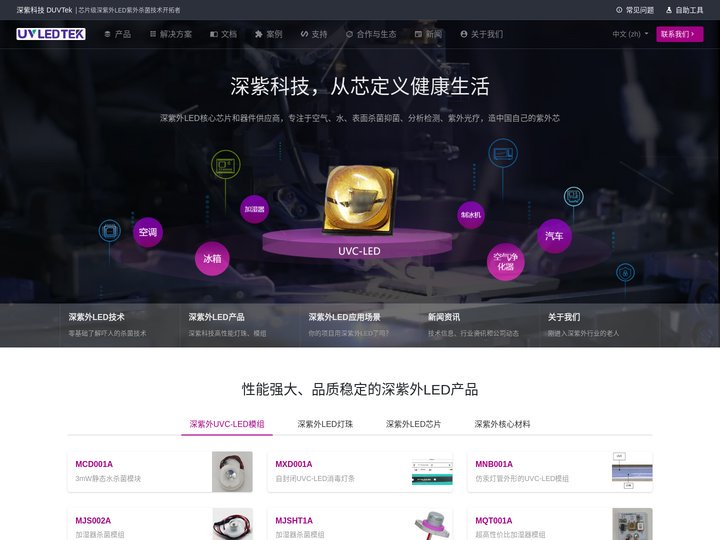Click the UVLEDTEK logo

point(51,34)
